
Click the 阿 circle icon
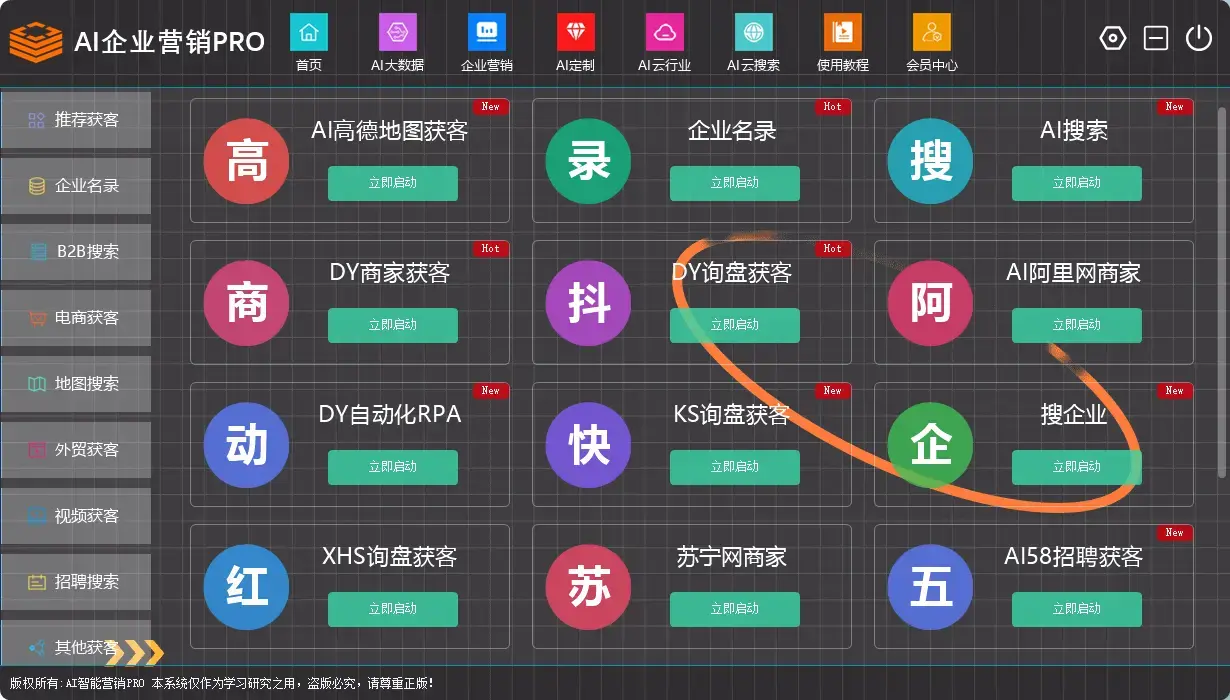coord(930,303)
